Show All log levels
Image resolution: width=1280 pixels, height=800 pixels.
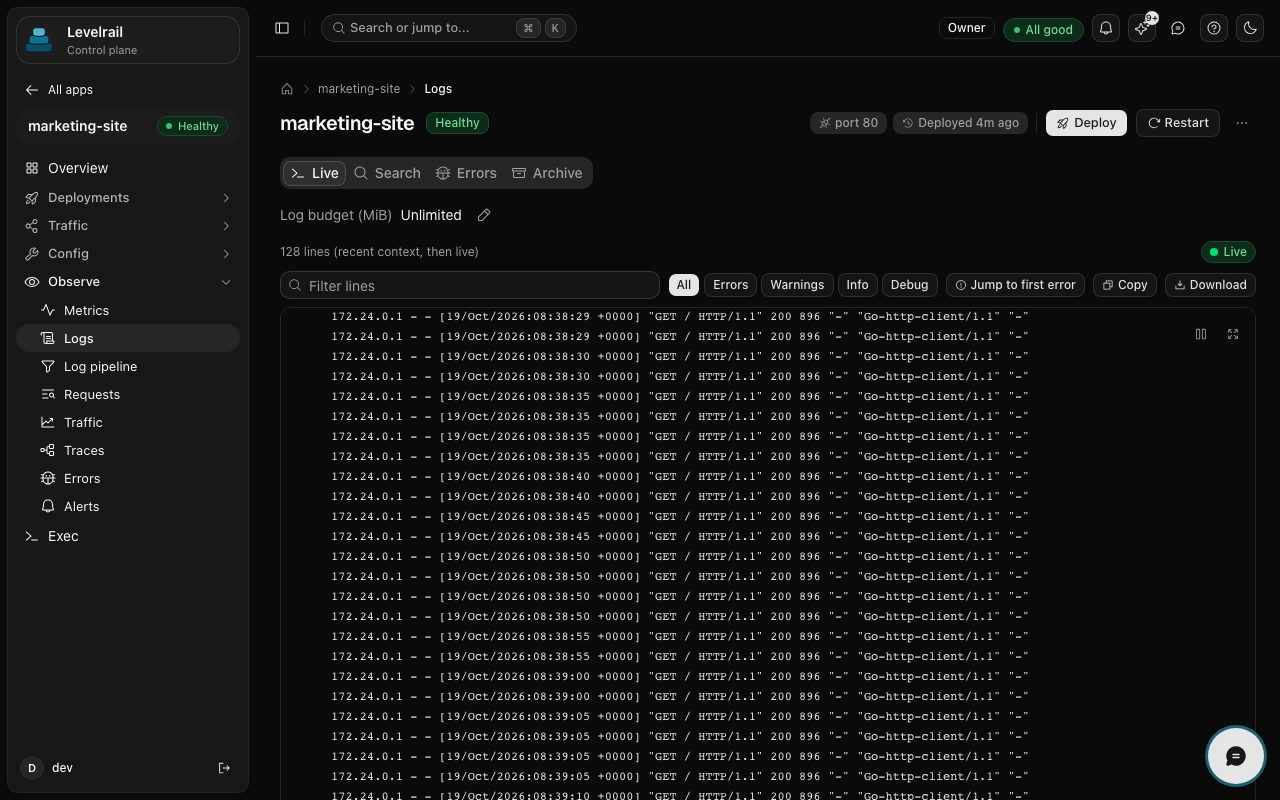pos(684,285)
